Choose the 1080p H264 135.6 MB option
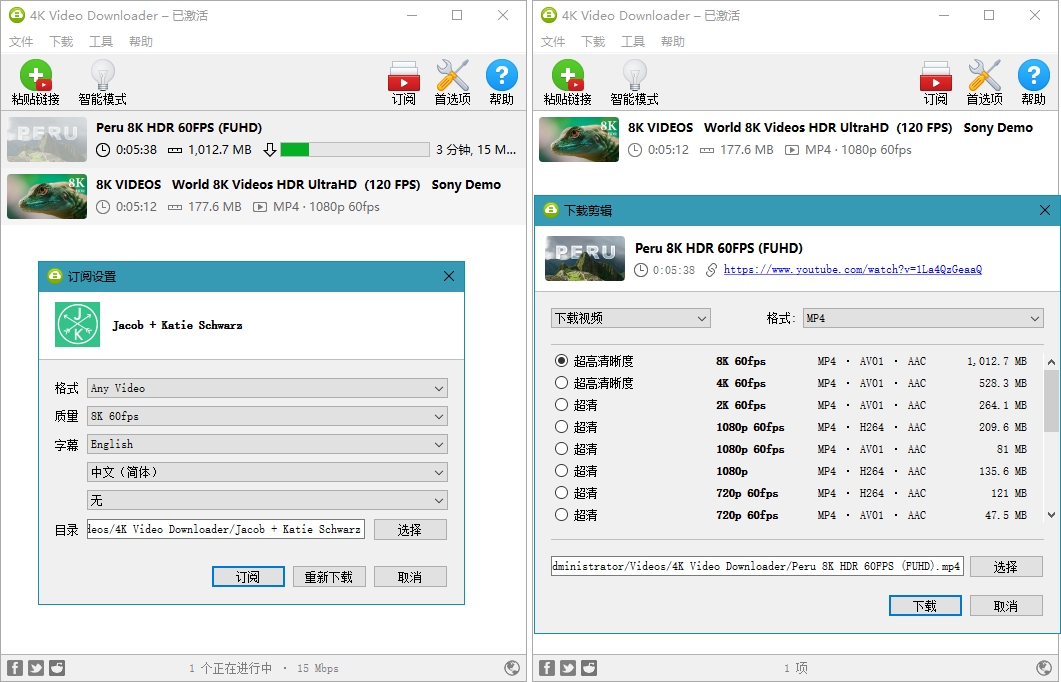 (561, 471)
